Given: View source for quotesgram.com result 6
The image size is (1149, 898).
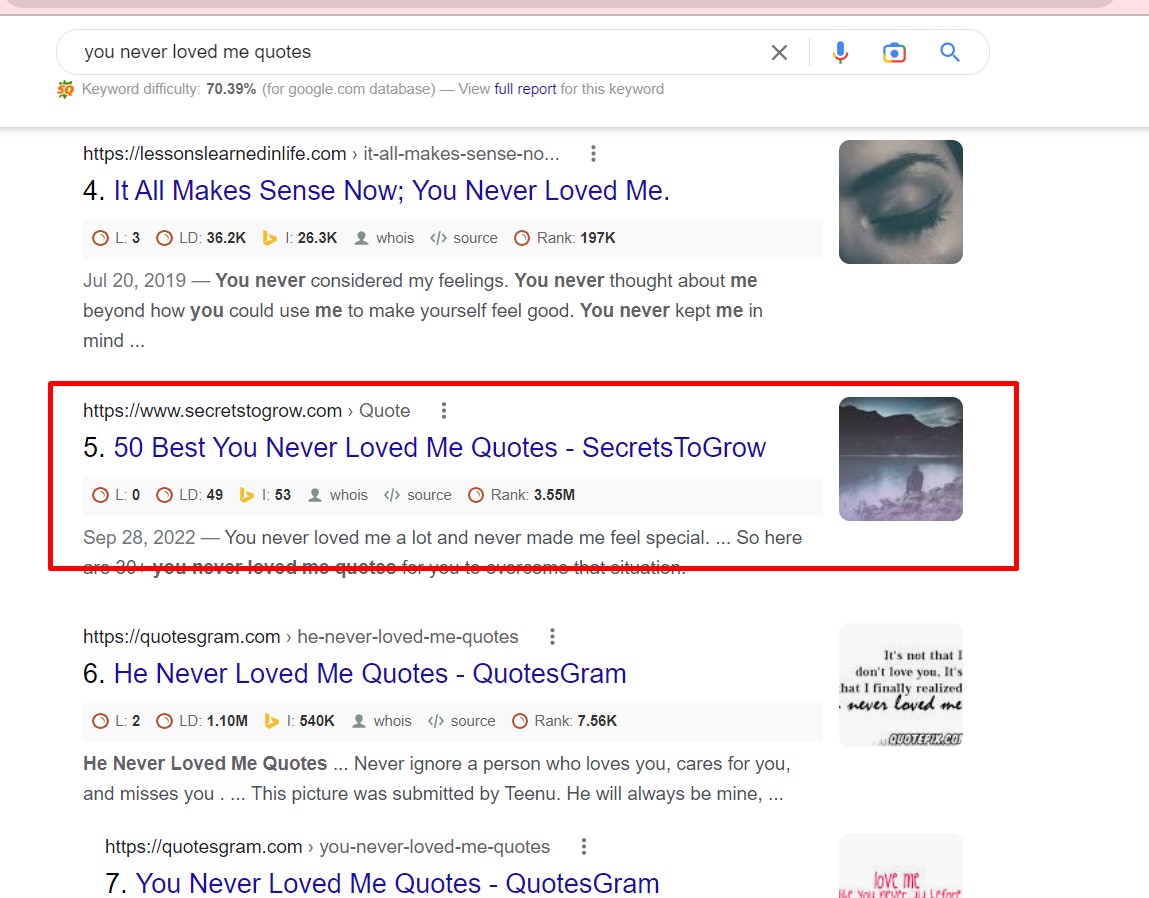Looking at the screenshot, I should click(462, 721).
